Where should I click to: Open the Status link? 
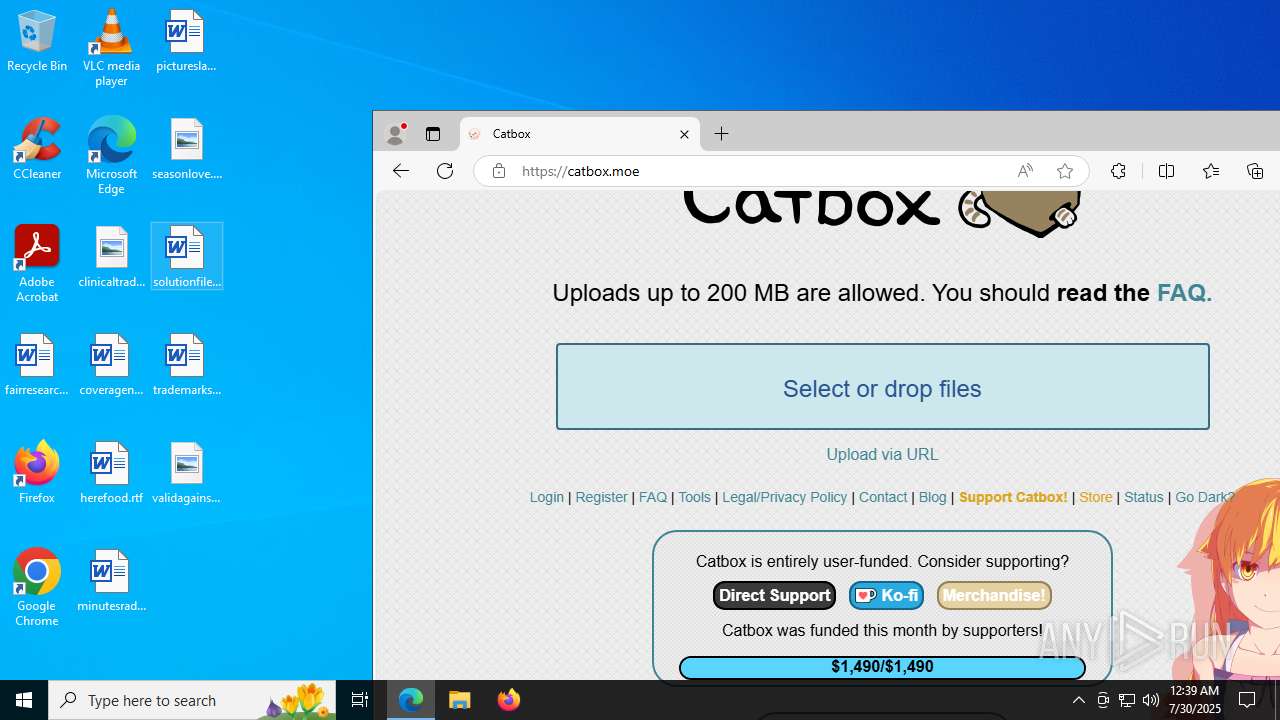point(1143,497)
